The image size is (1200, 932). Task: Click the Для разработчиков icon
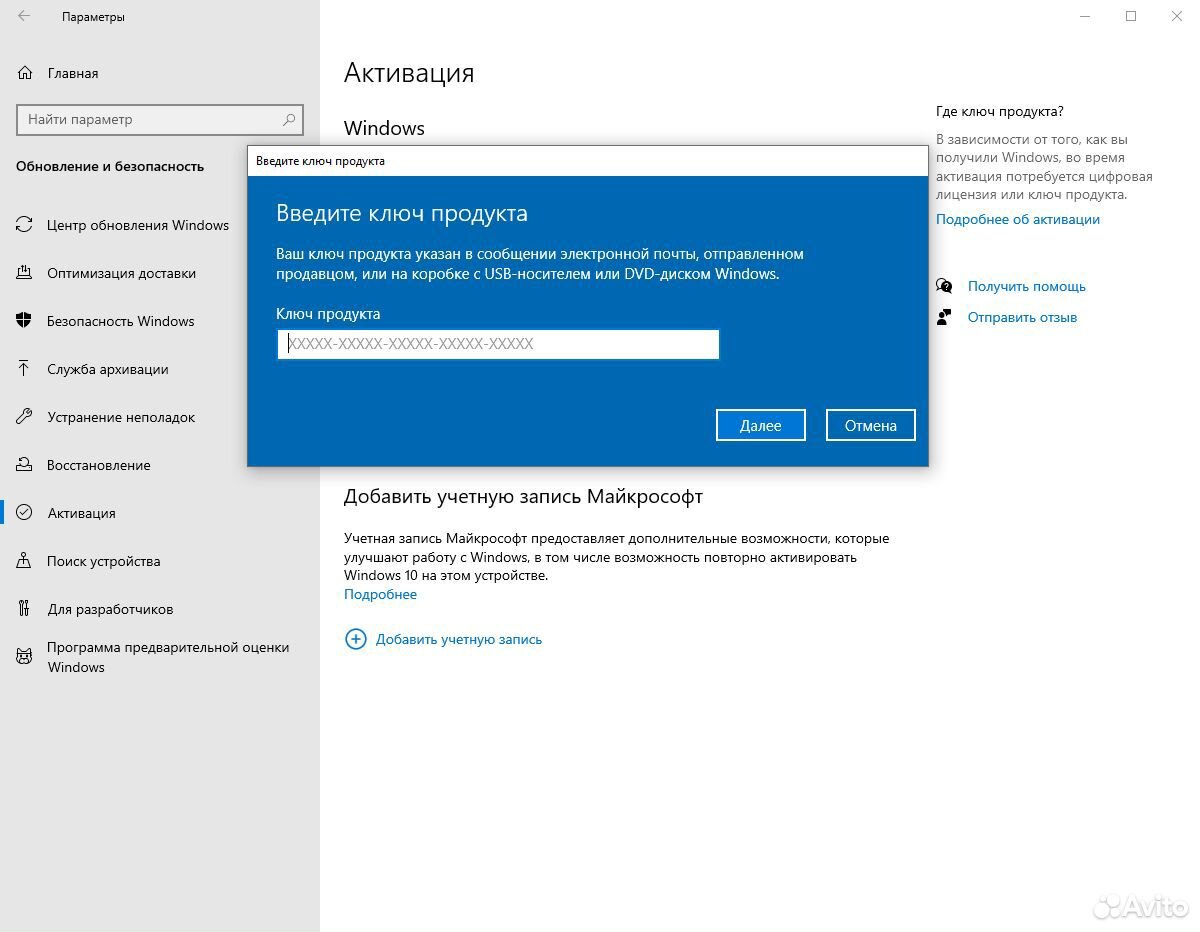point(24,609)
